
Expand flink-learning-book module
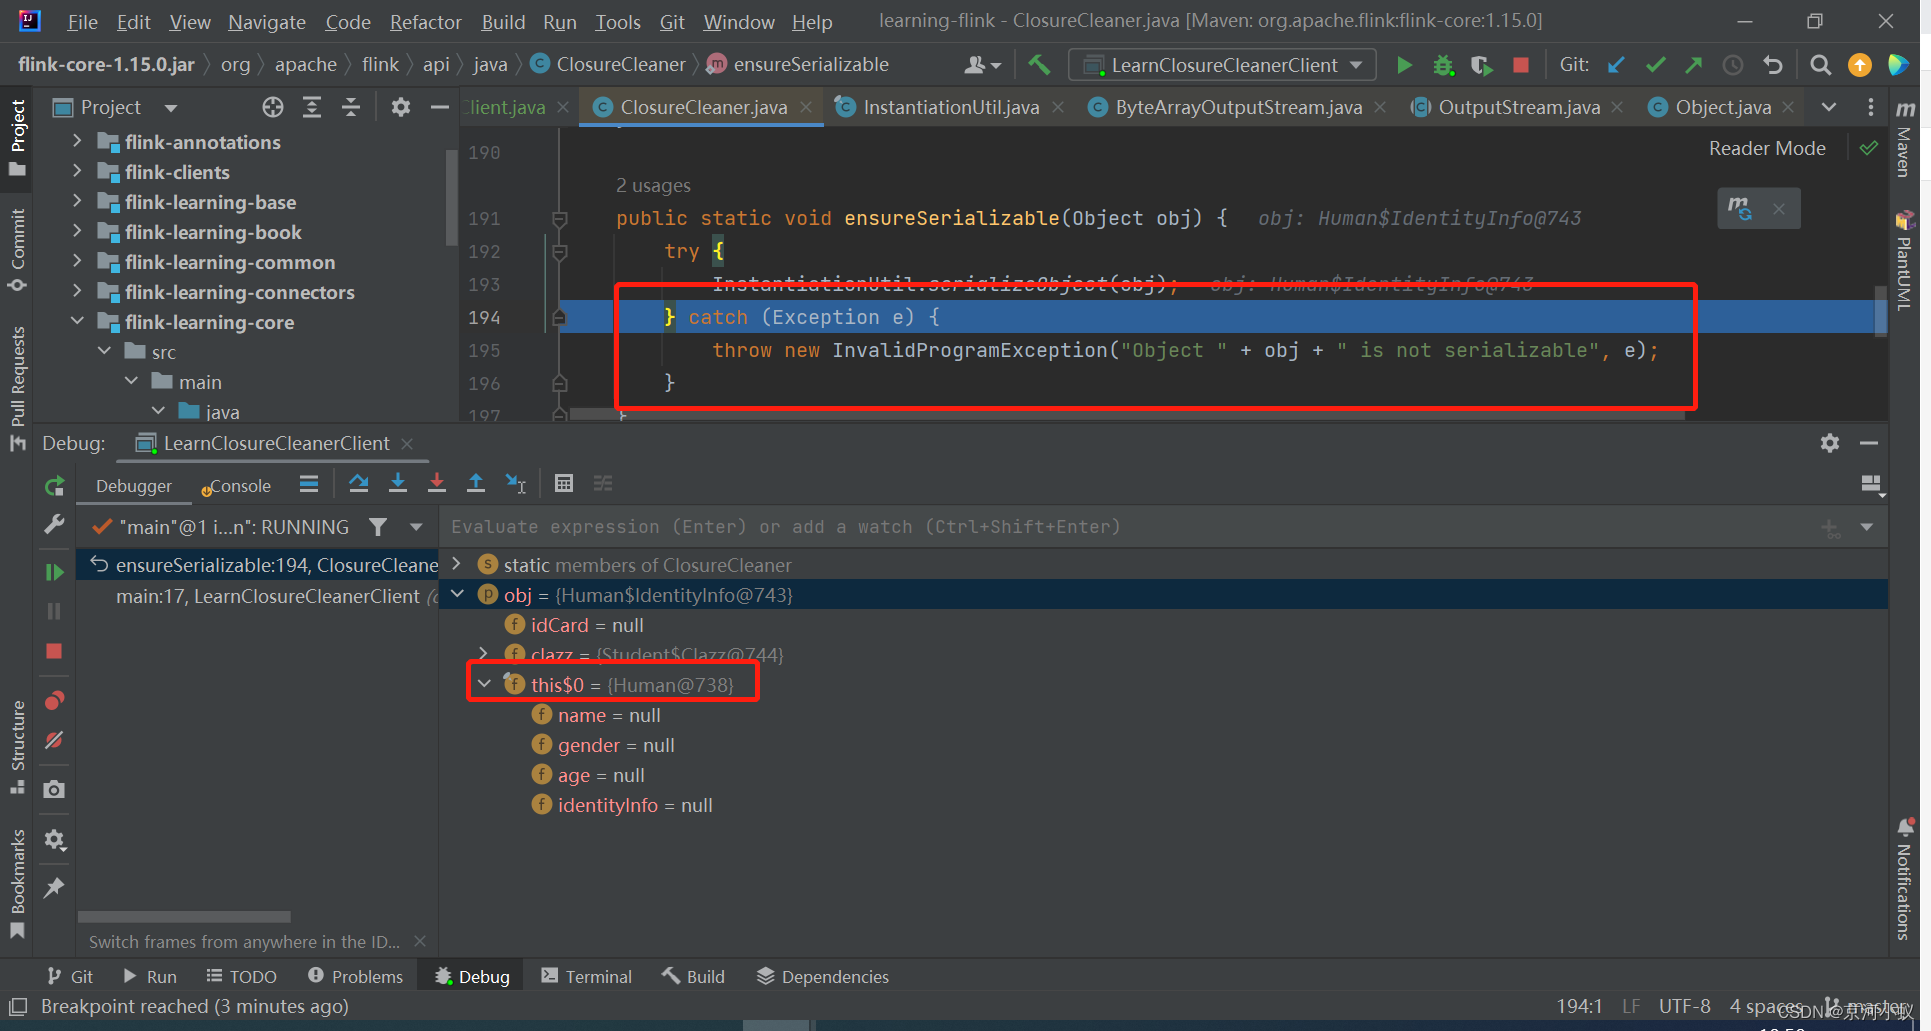[x=77, y=232]
